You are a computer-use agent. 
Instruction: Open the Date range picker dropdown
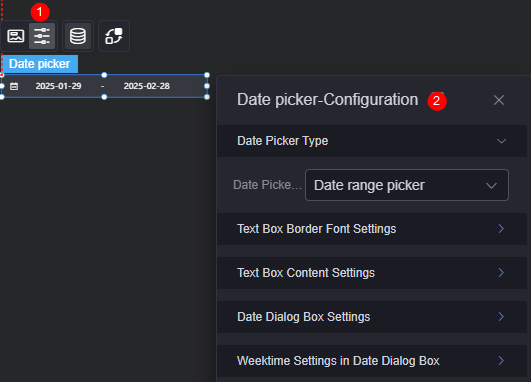[407, 185]
